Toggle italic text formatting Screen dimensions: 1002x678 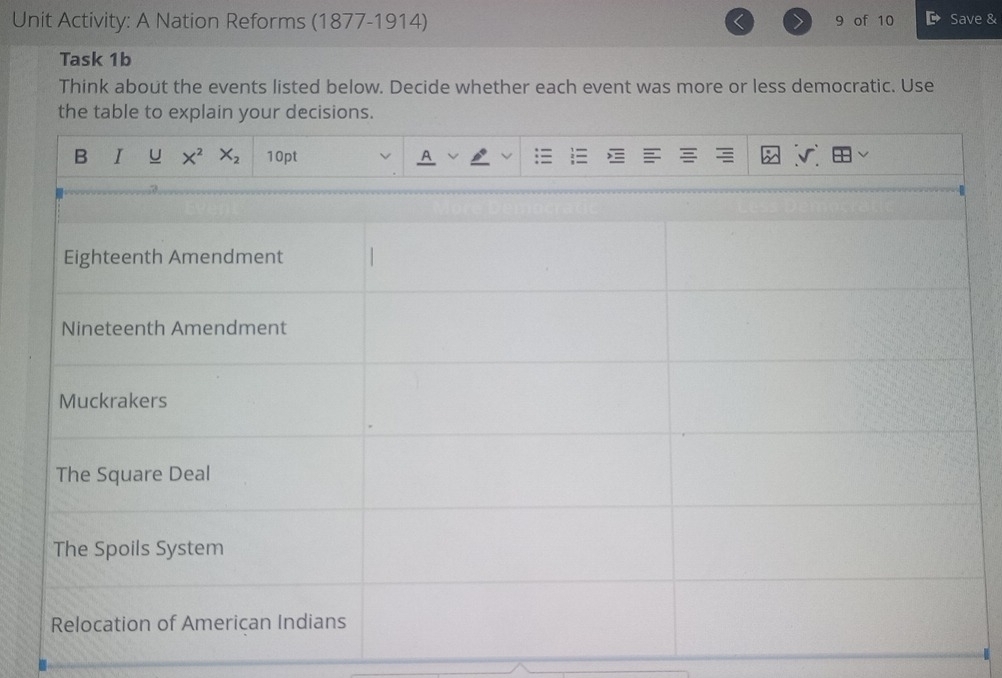tap(117, 156)
